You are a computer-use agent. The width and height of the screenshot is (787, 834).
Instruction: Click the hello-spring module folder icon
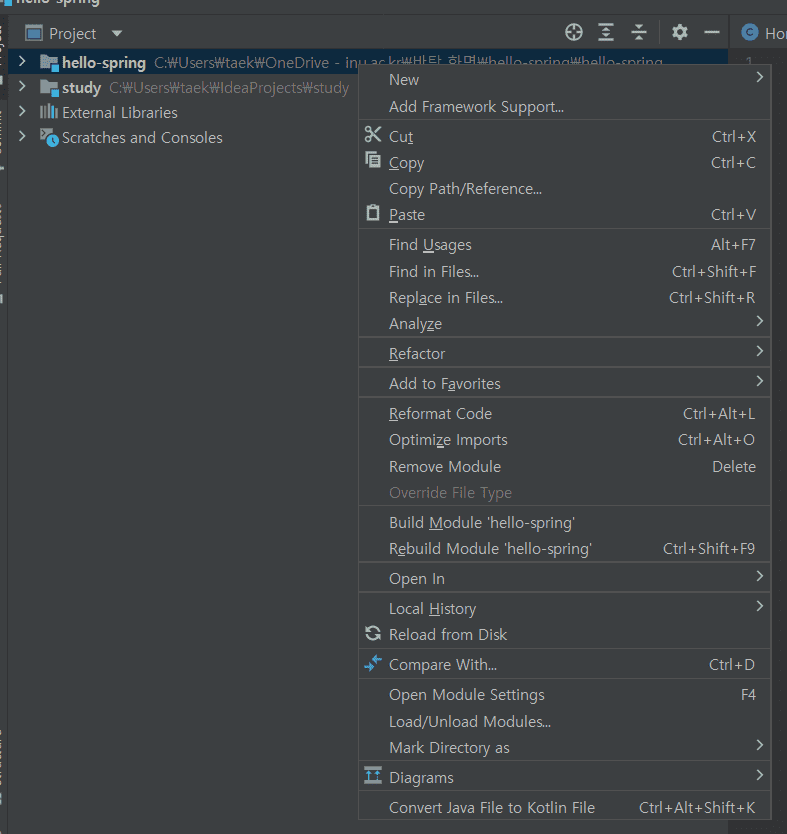49,63
